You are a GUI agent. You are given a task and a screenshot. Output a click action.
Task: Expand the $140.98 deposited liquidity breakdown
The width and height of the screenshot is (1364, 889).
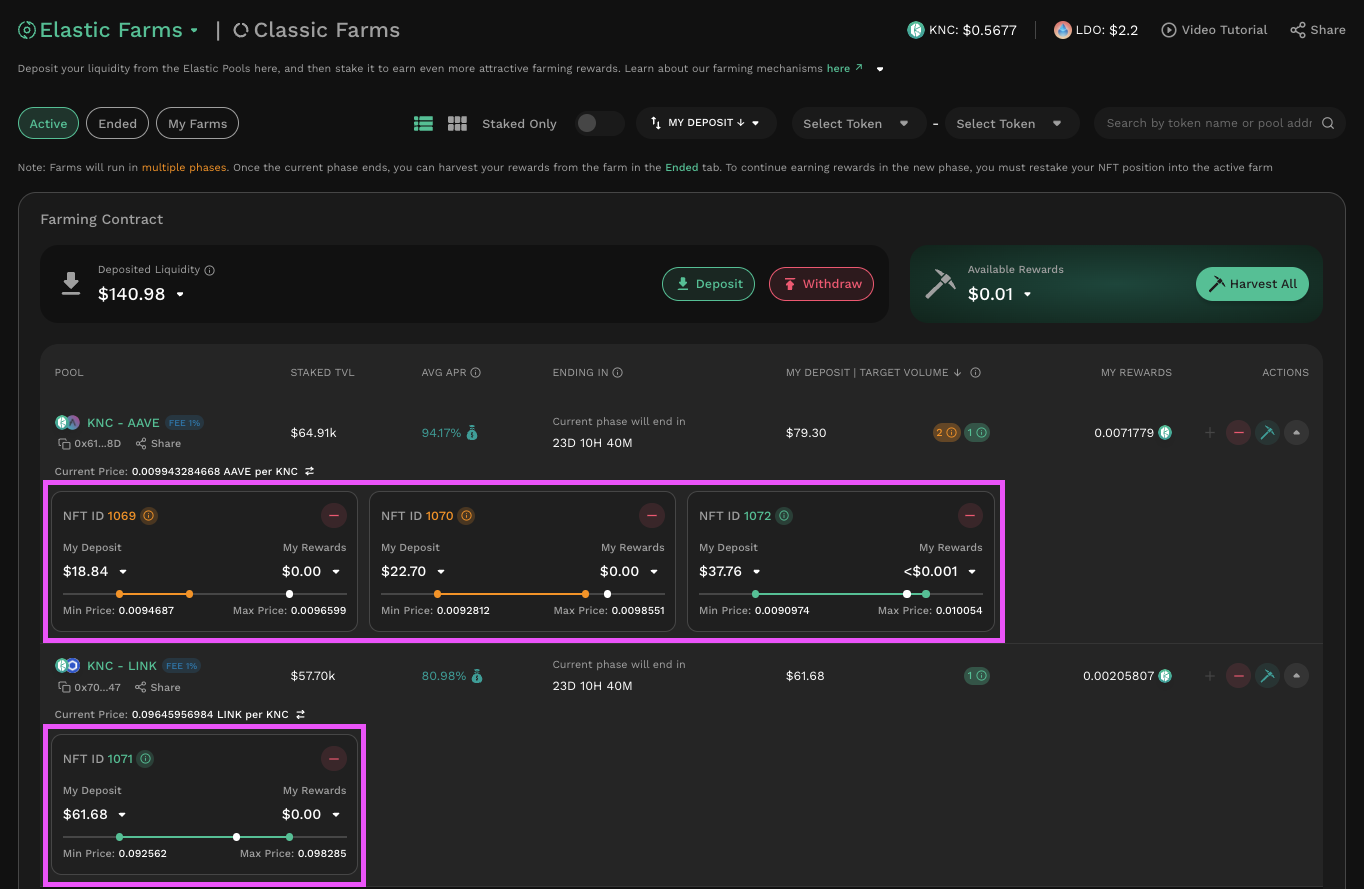[x=180, y=295]
